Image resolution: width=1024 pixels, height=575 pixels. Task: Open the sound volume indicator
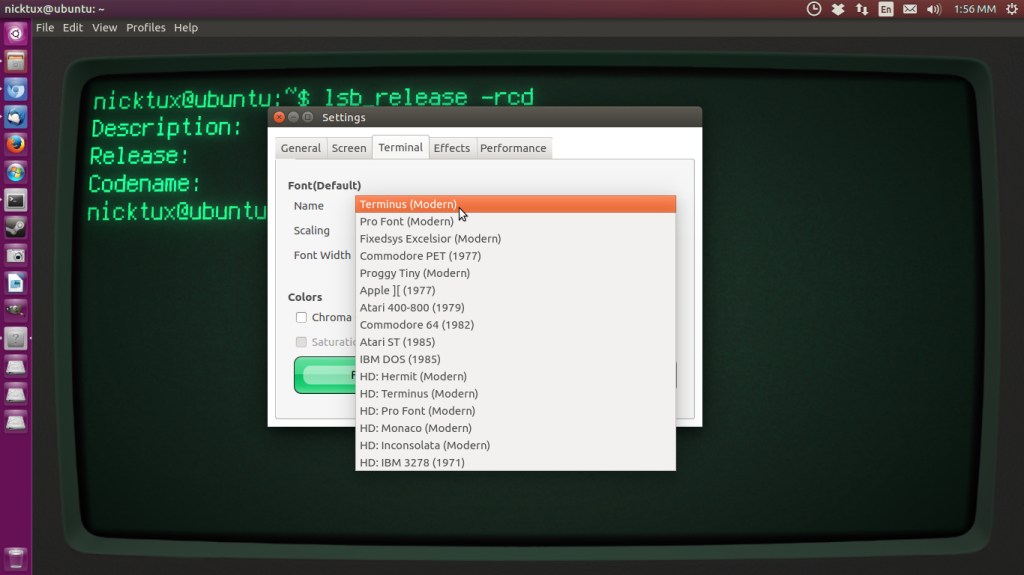934,8
